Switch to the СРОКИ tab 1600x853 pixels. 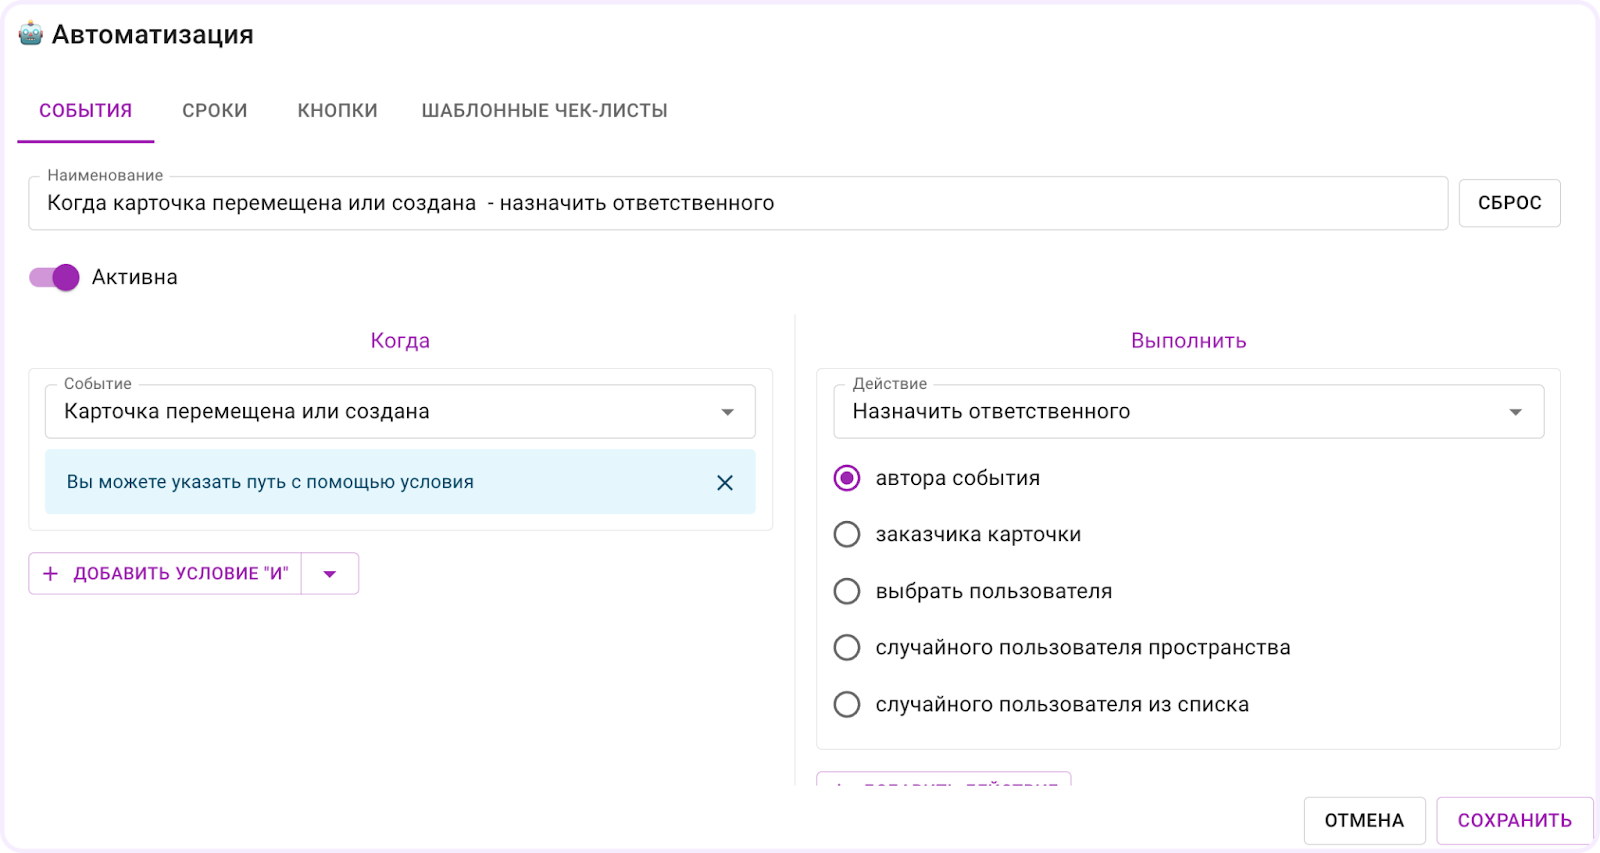click(214, 111)
